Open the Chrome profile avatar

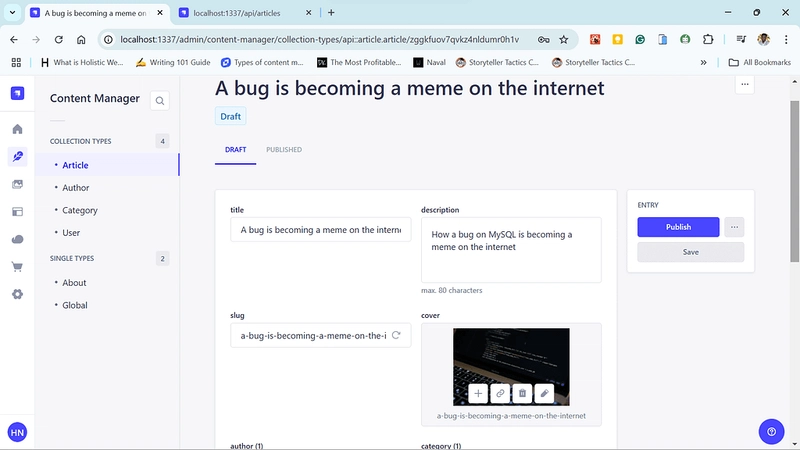point(763,39)
